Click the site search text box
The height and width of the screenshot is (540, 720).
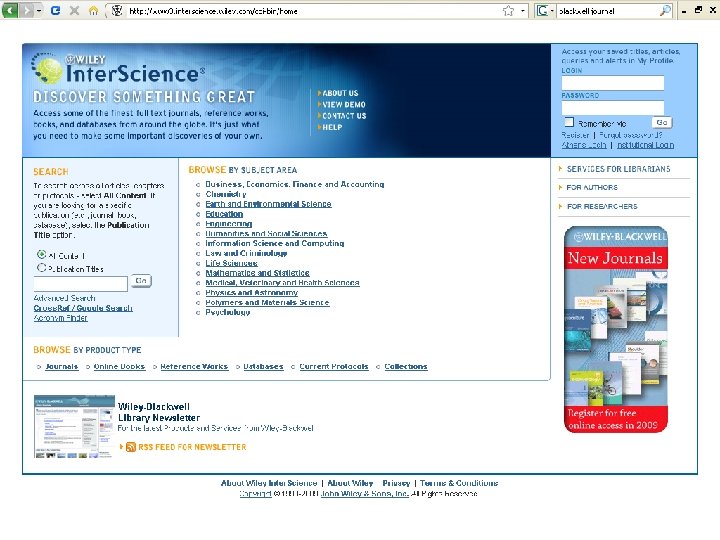(x=80, y=284)
